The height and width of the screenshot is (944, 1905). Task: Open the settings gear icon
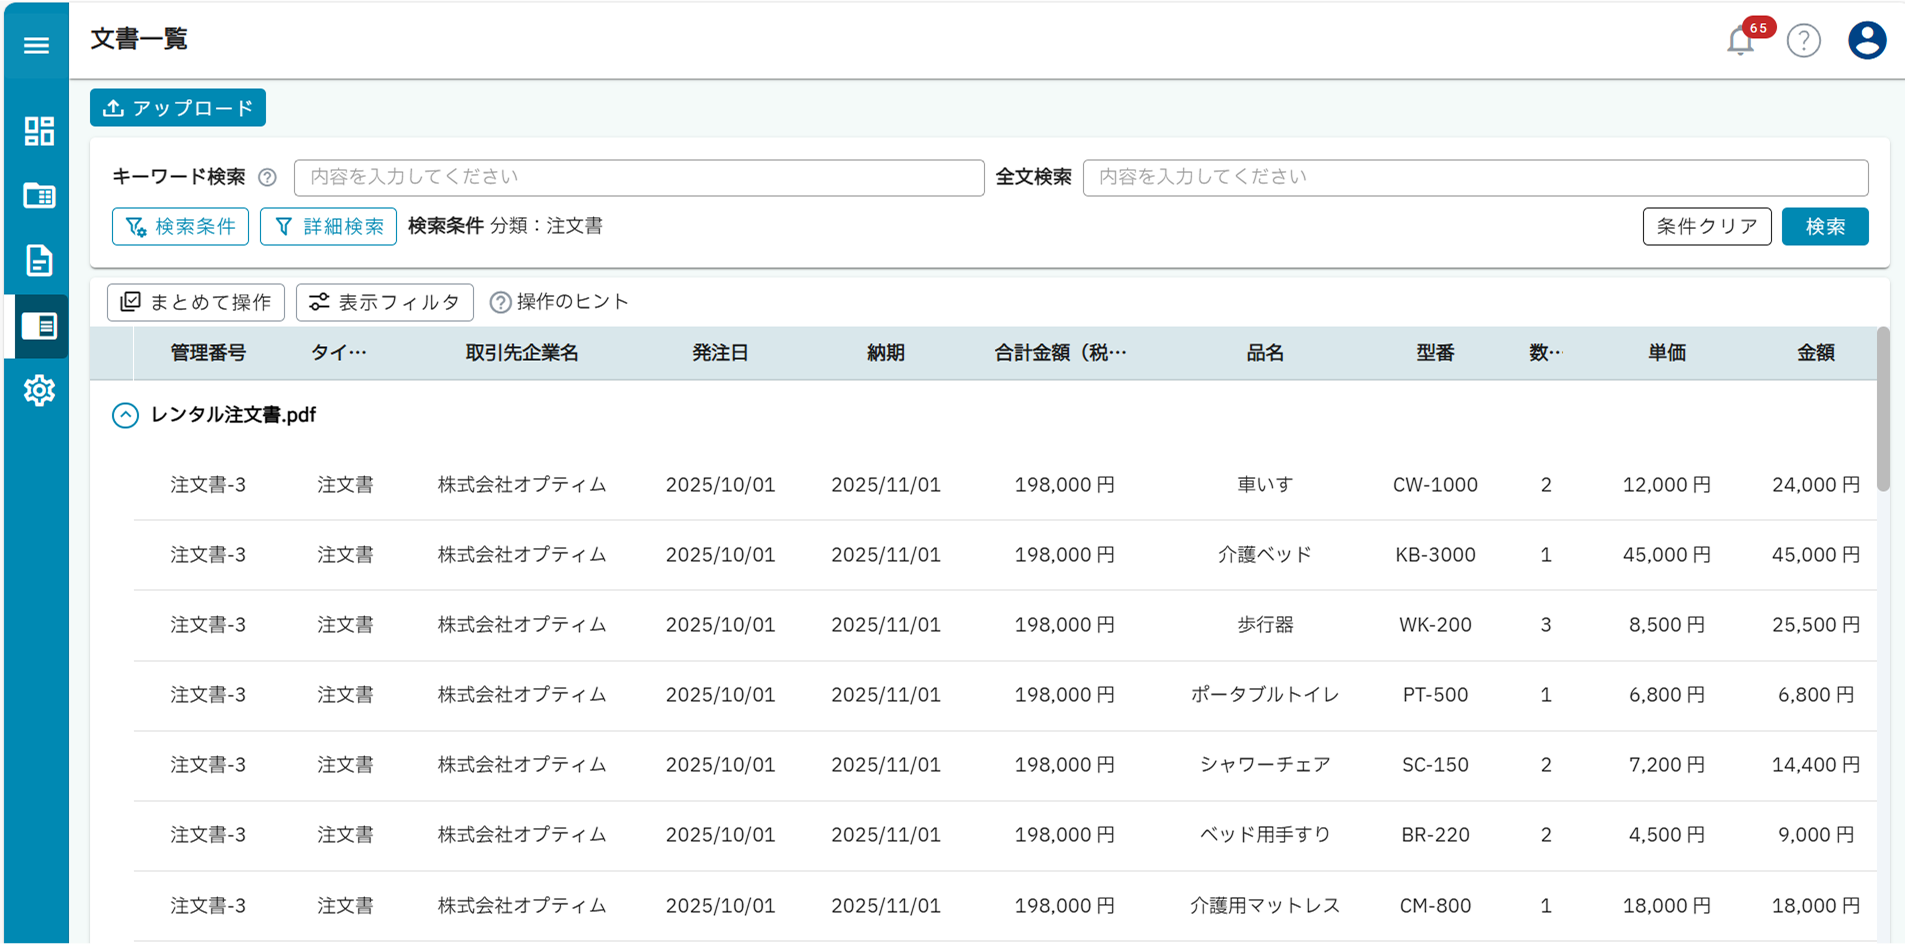tap(38, 391)
